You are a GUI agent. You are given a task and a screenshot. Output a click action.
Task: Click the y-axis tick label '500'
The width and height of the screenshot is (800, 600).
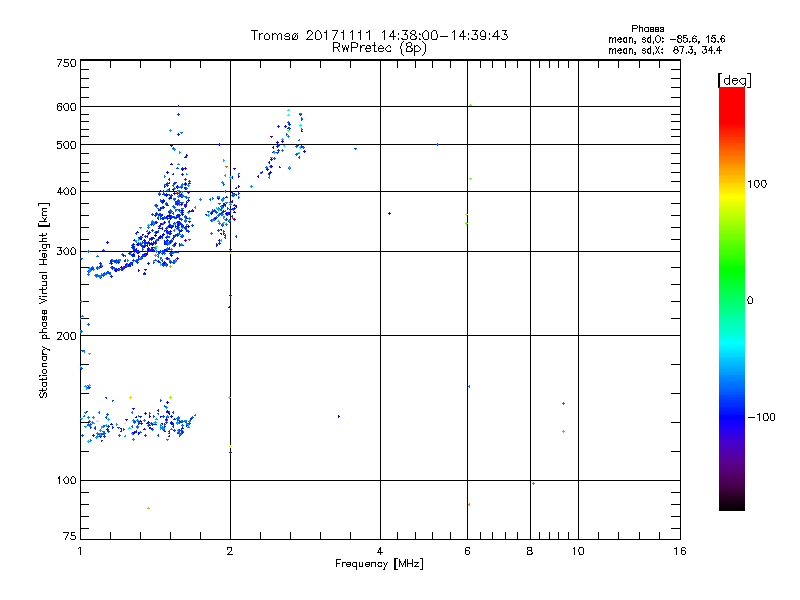pyautogui.click(x=66, y=145)
